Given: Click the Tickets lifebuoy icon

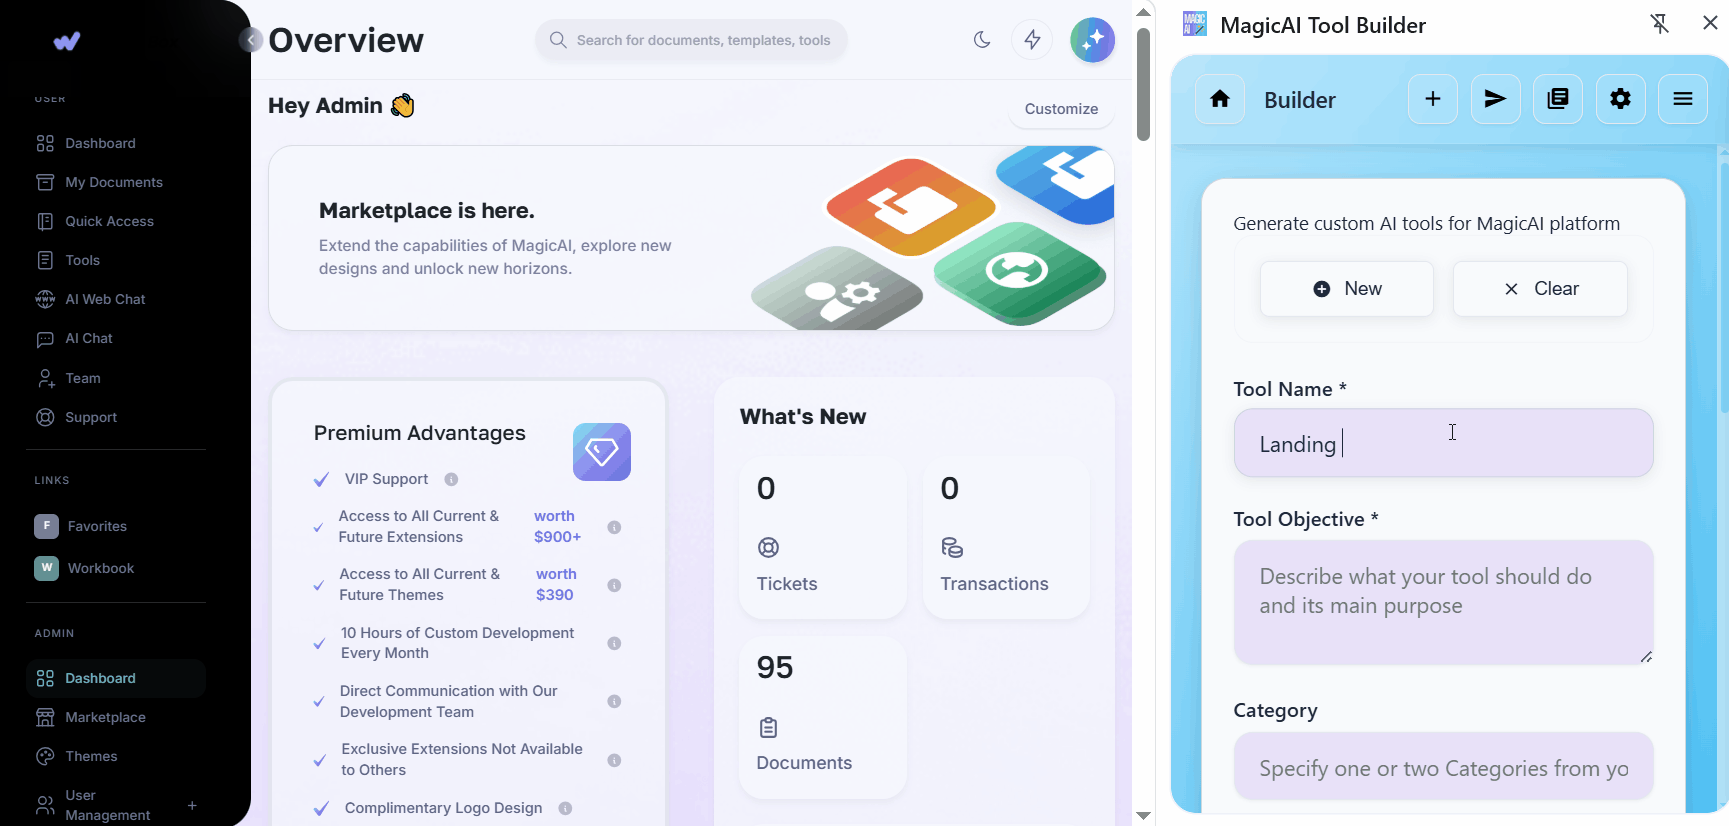Looking at the screenshot, I should pos(768,547).
